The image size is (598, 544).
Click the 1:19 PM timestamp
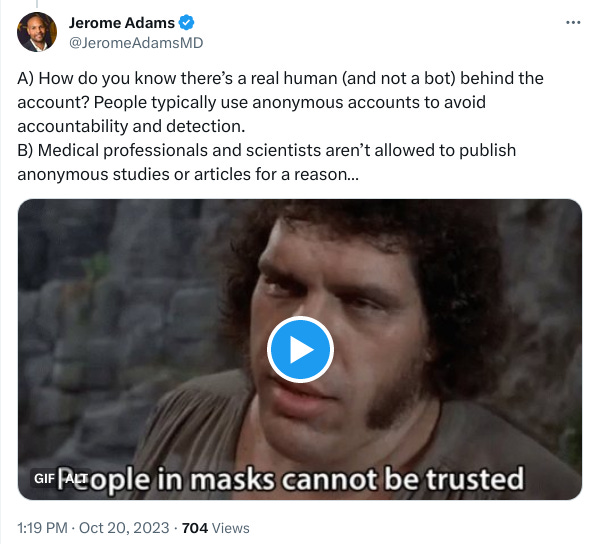(x=42, y=528)
